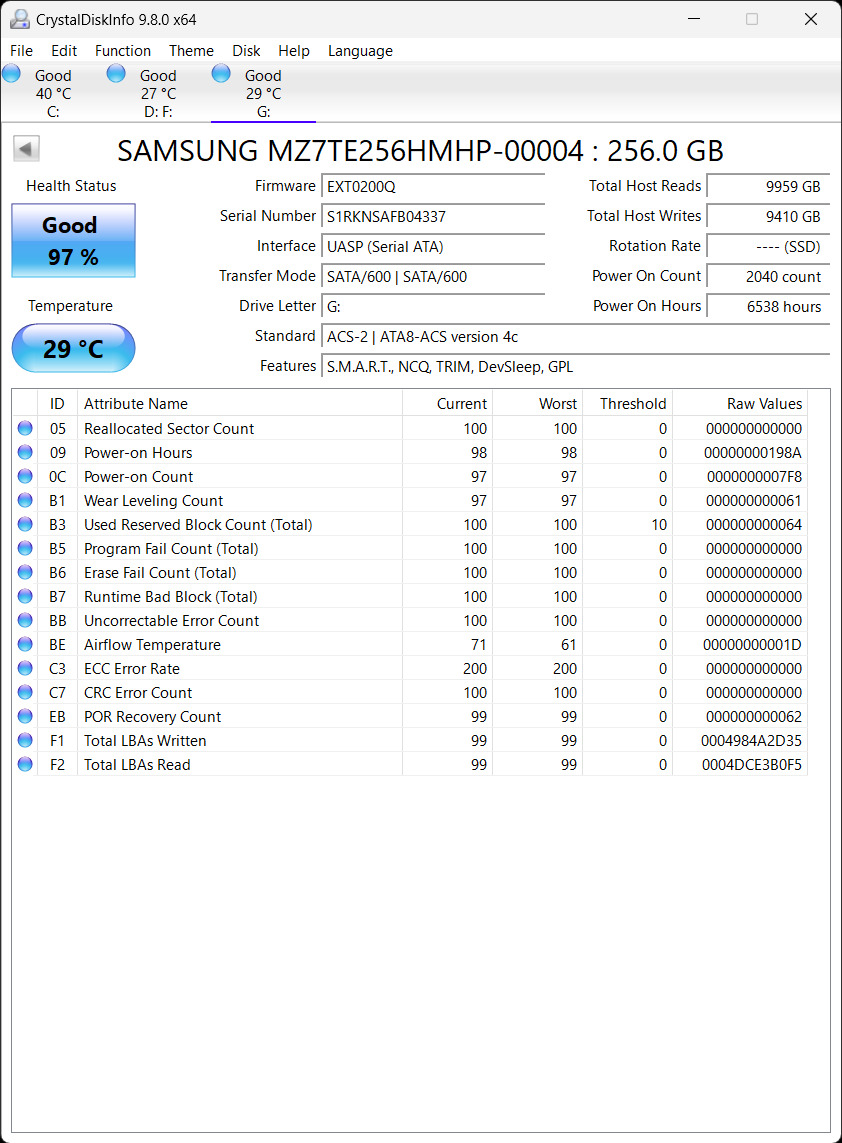The image size is (842, 1143).
Task: Select the G: disk status orb
Action: coord(221,73)
